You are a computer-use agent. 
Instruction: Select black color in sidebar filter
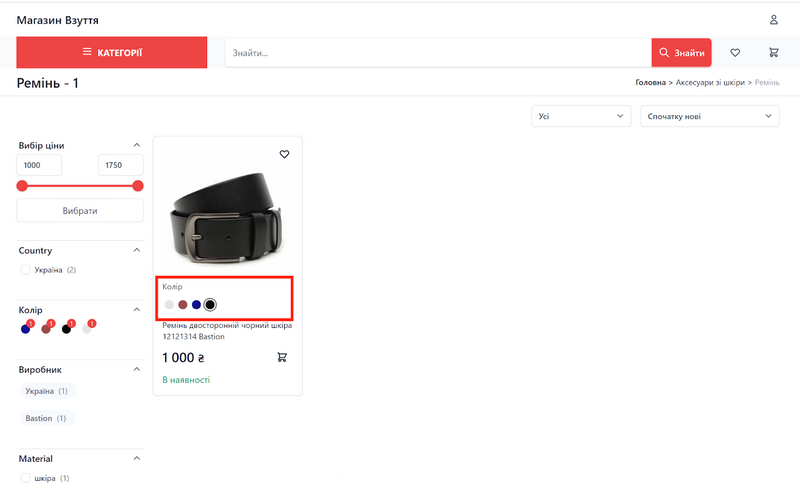66,329
